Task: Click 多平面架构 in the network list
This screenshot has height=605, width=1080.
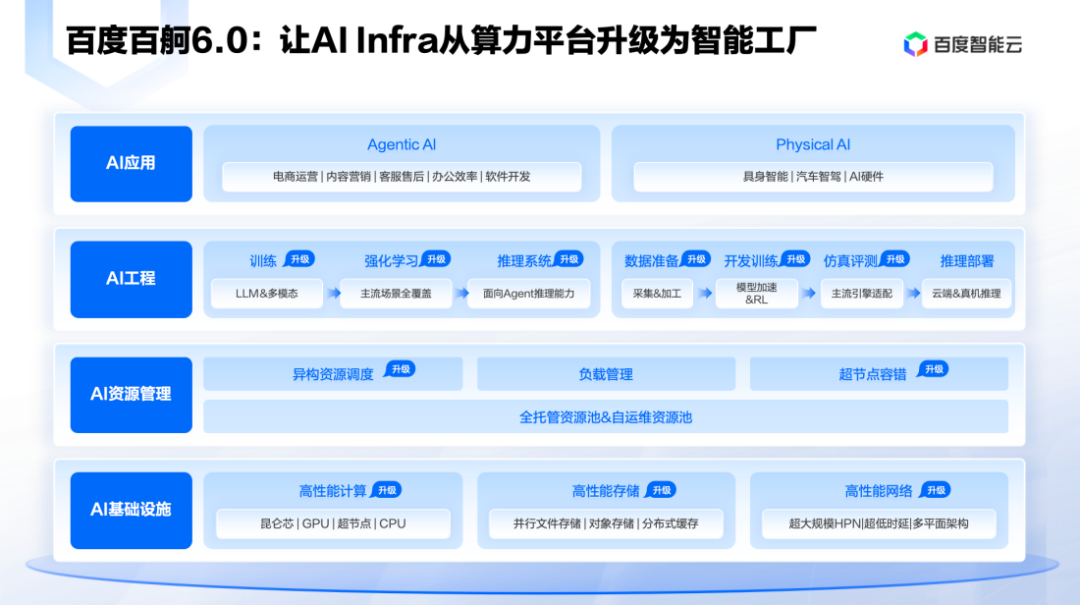Action: 941,524
